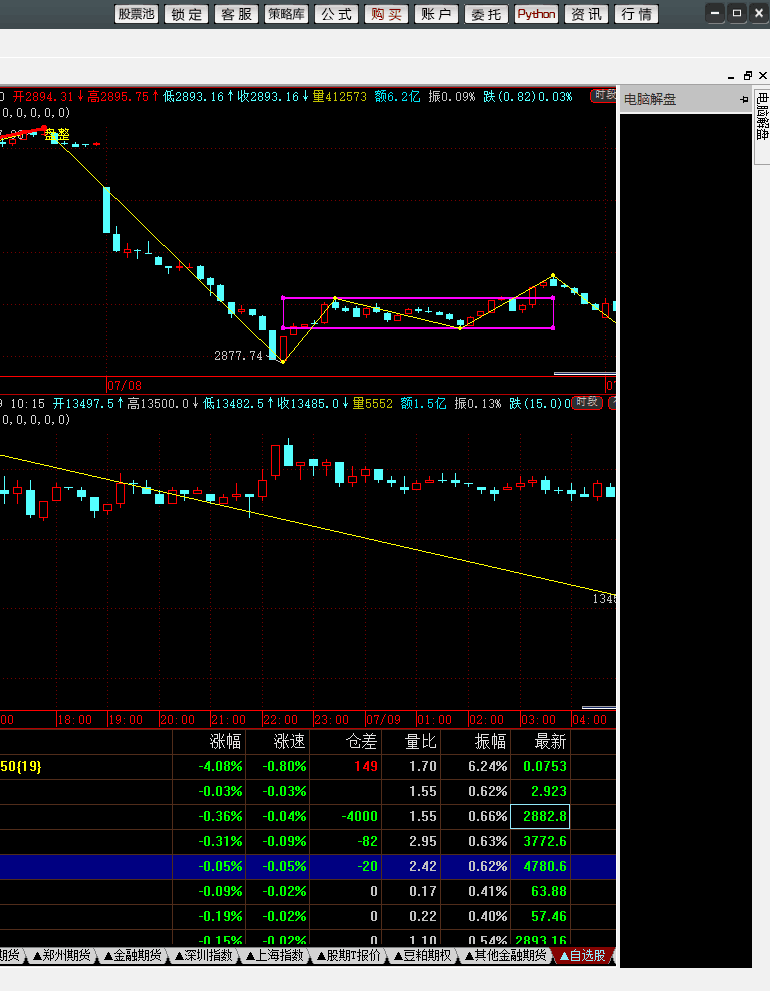Open the 账户 account menu
Screen dimensions: 770x991
pos(436,14)
